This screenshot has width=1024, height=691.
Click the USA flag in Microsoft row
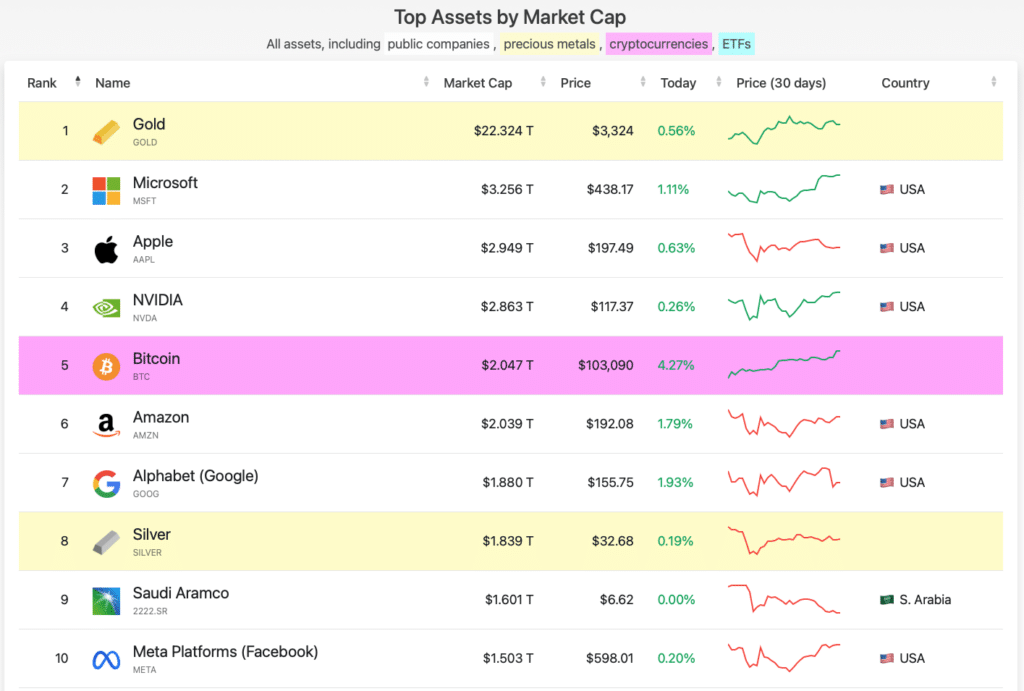coord(887,189)
